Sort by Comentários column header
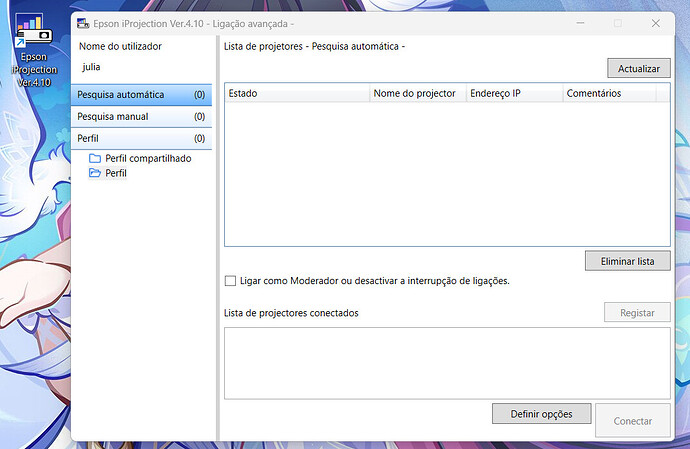This screenshot has width=690, height=449. (609, 93)
